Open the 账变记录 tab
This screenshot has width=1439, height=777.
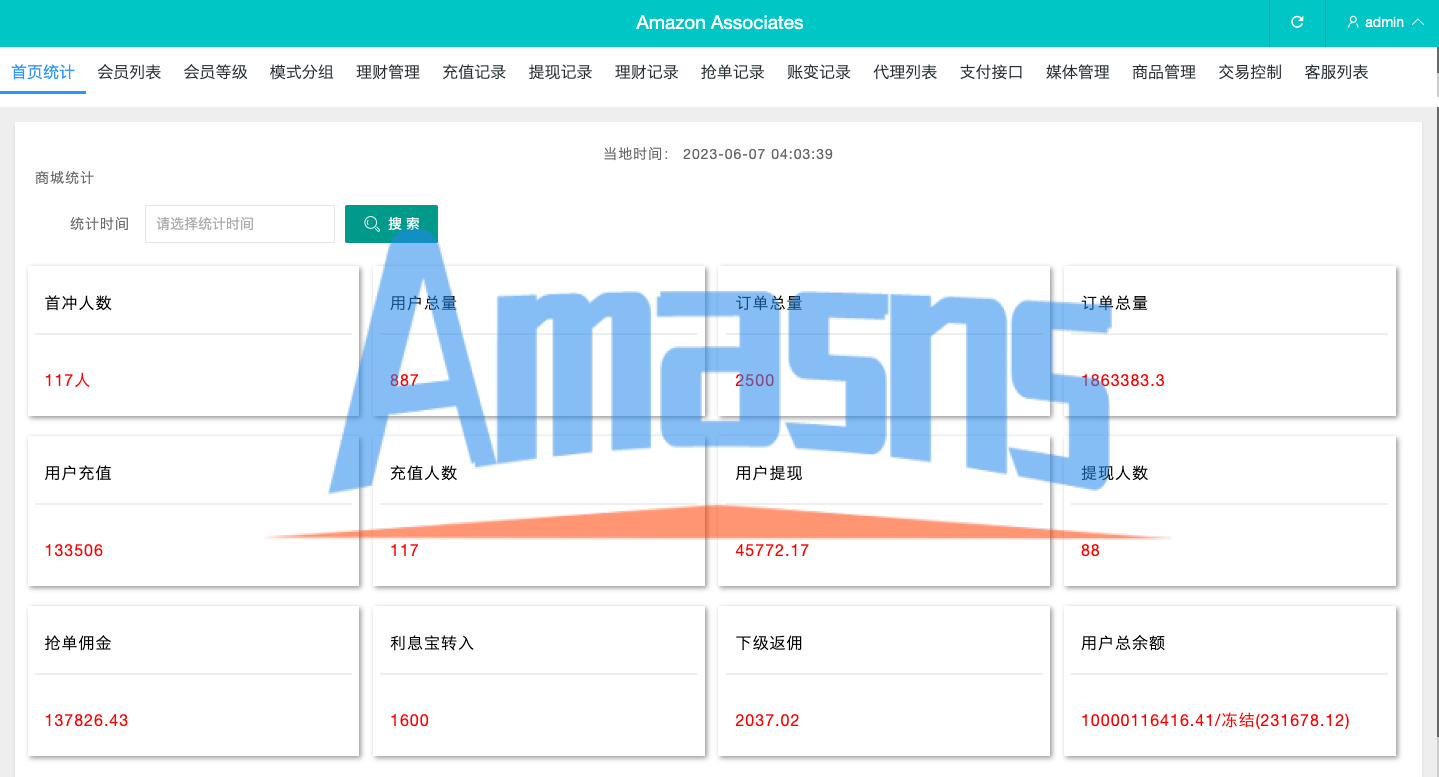(819, 72)
